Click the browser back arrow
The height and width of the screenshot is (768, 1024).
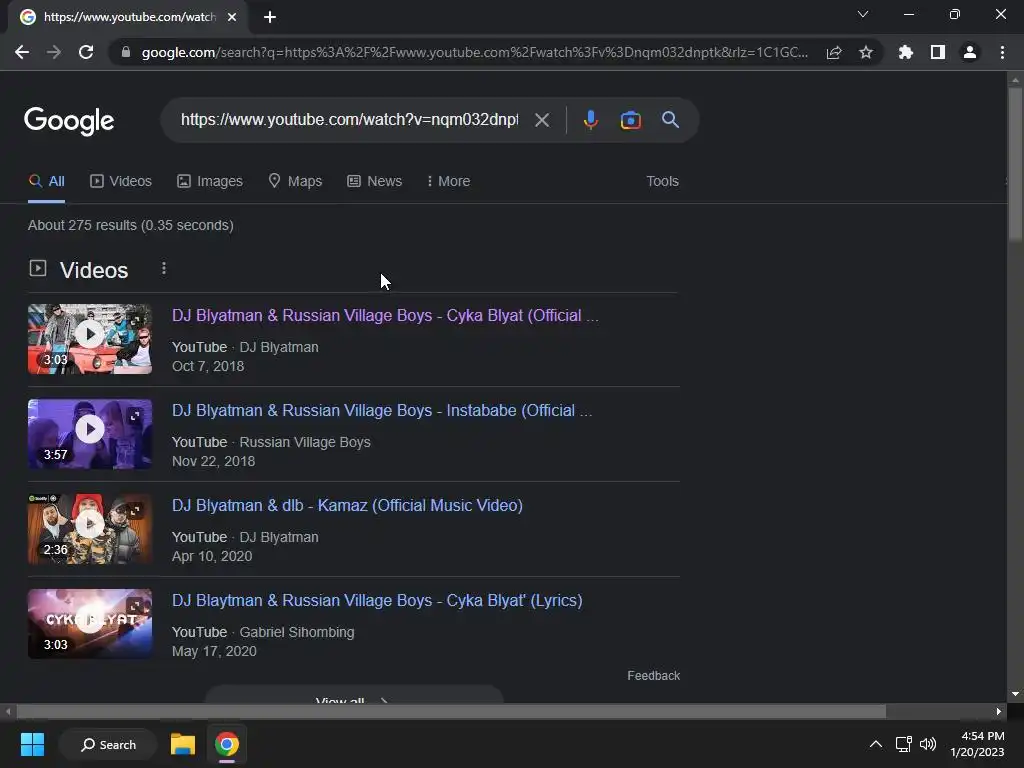click(22, 52)
